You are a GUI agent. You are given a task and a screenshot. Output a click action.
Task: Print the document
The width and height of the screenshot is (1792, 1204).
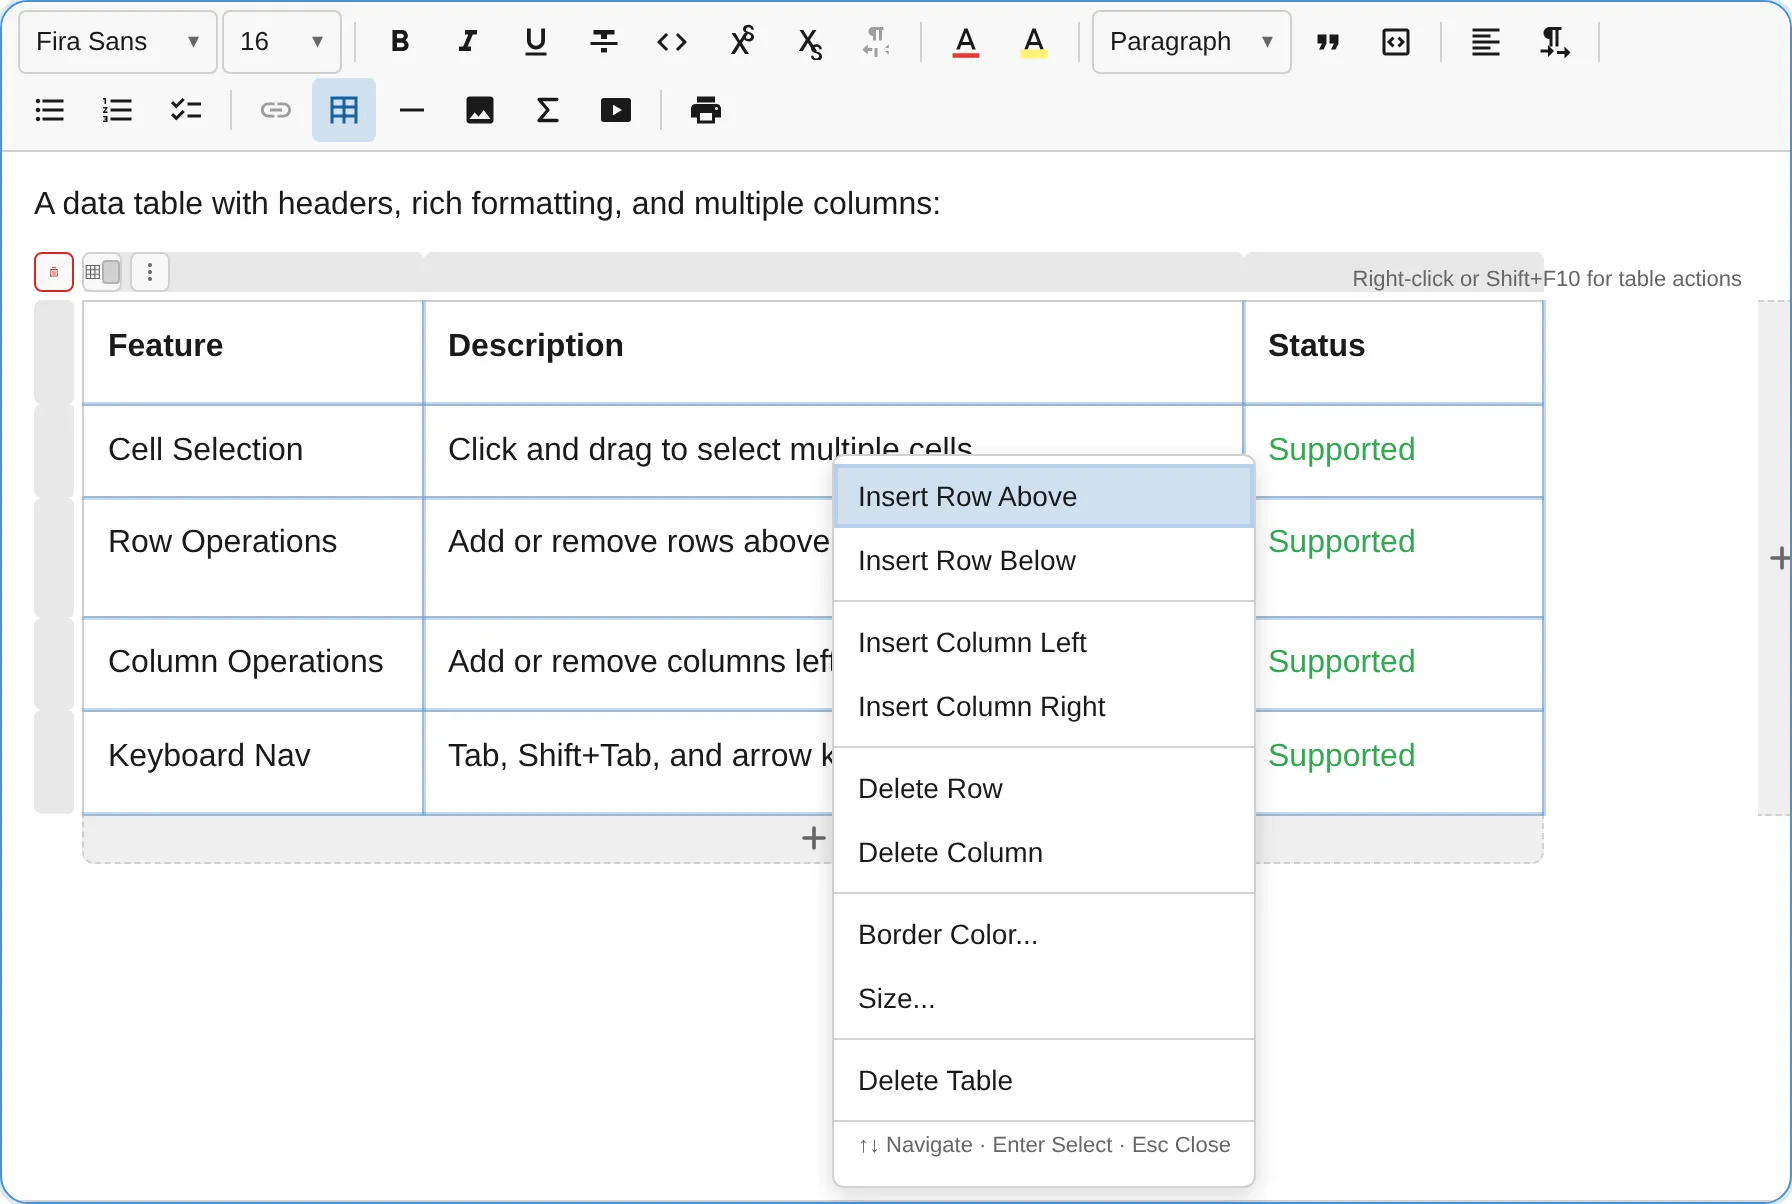pyautogui.click(x=706, y=110)
